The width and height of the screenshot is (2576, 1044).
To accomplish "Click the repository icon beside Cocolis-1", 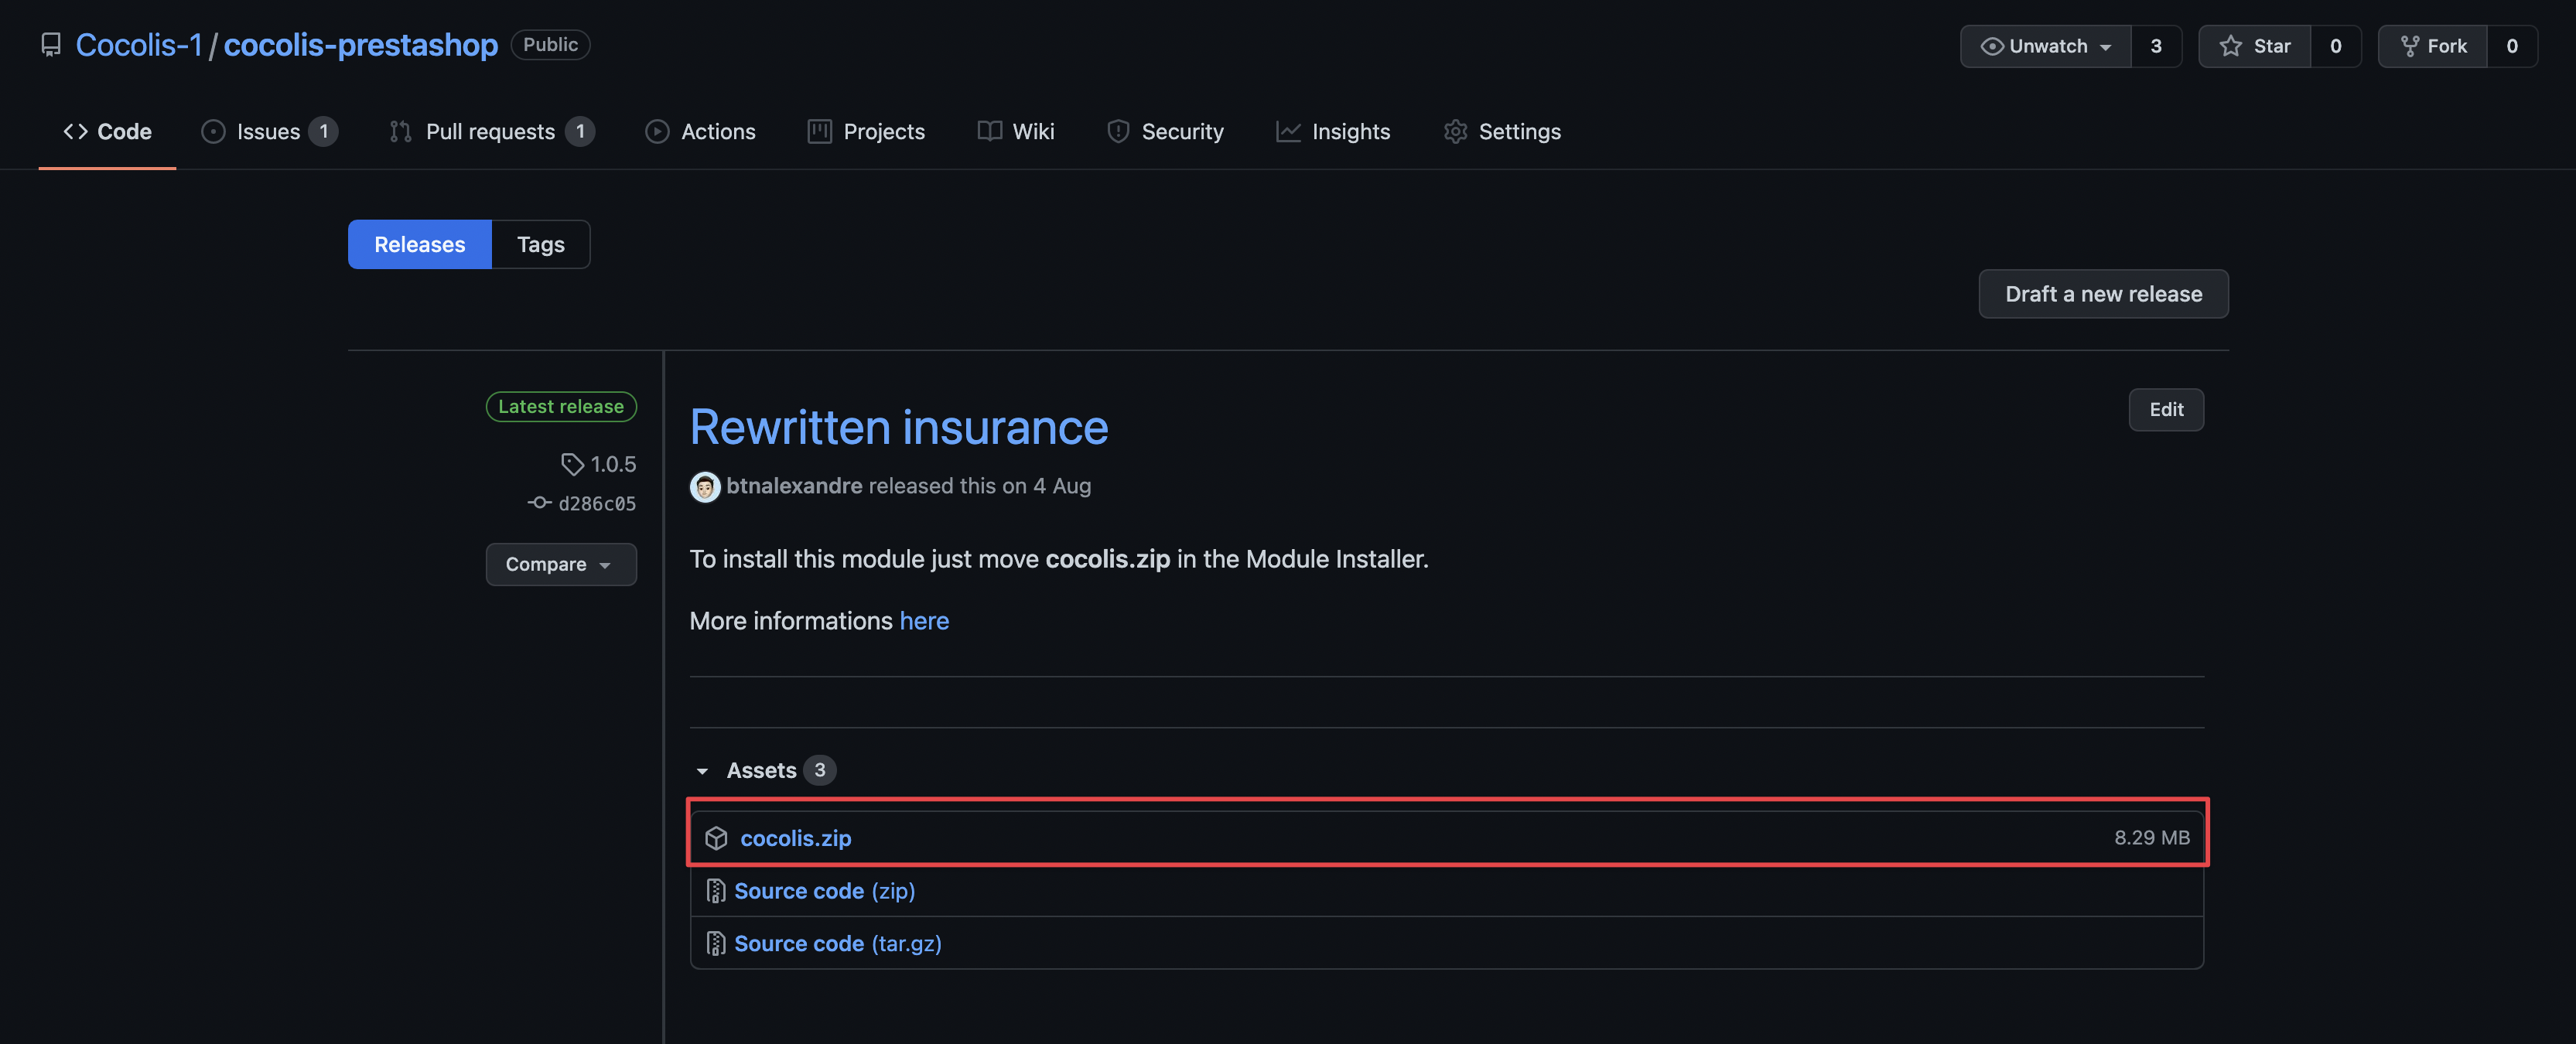I will pyautogui.click(x=50, y=45).
